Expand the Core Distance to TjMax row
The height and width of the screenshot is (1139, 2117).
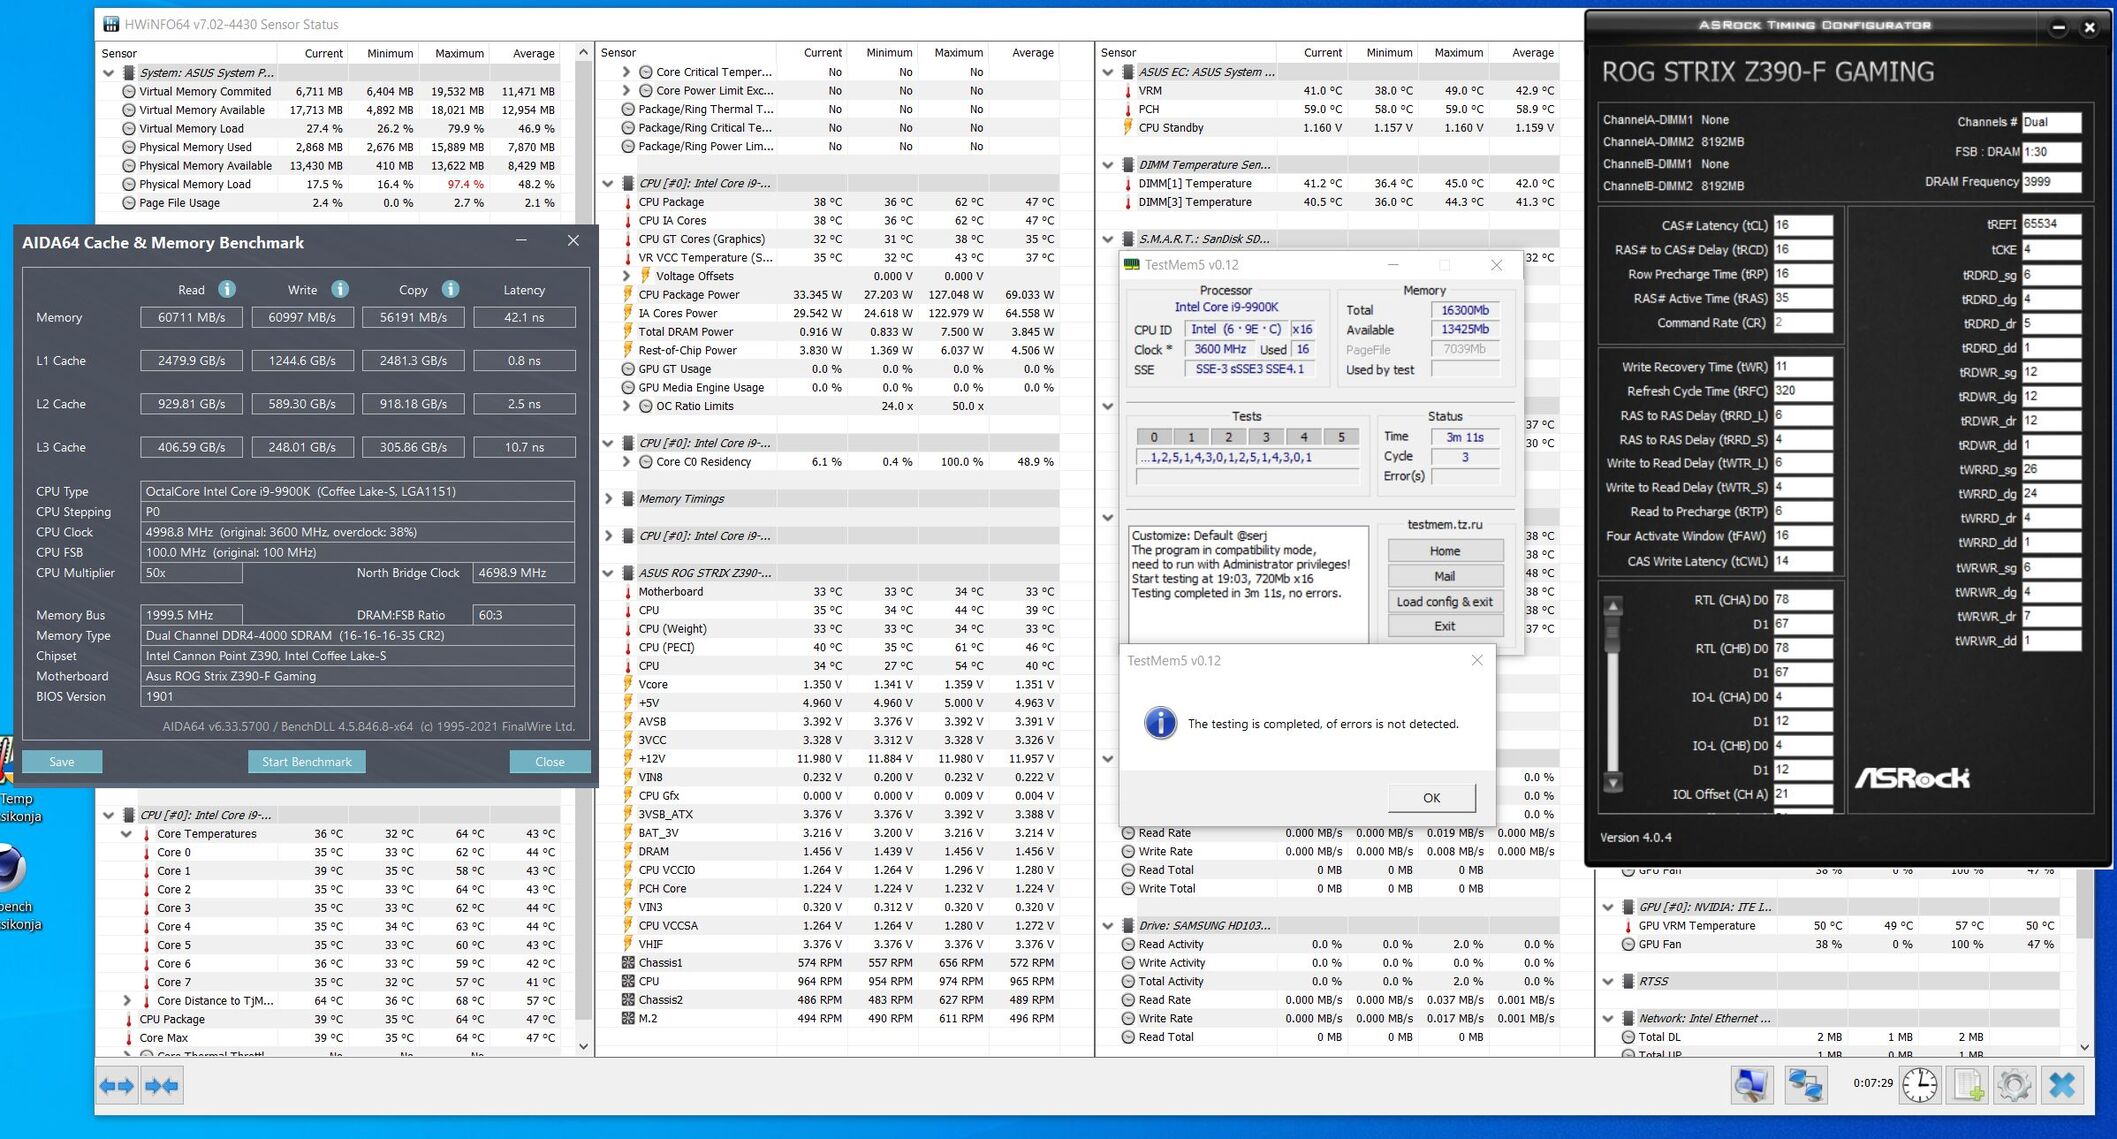(126, 1000)
